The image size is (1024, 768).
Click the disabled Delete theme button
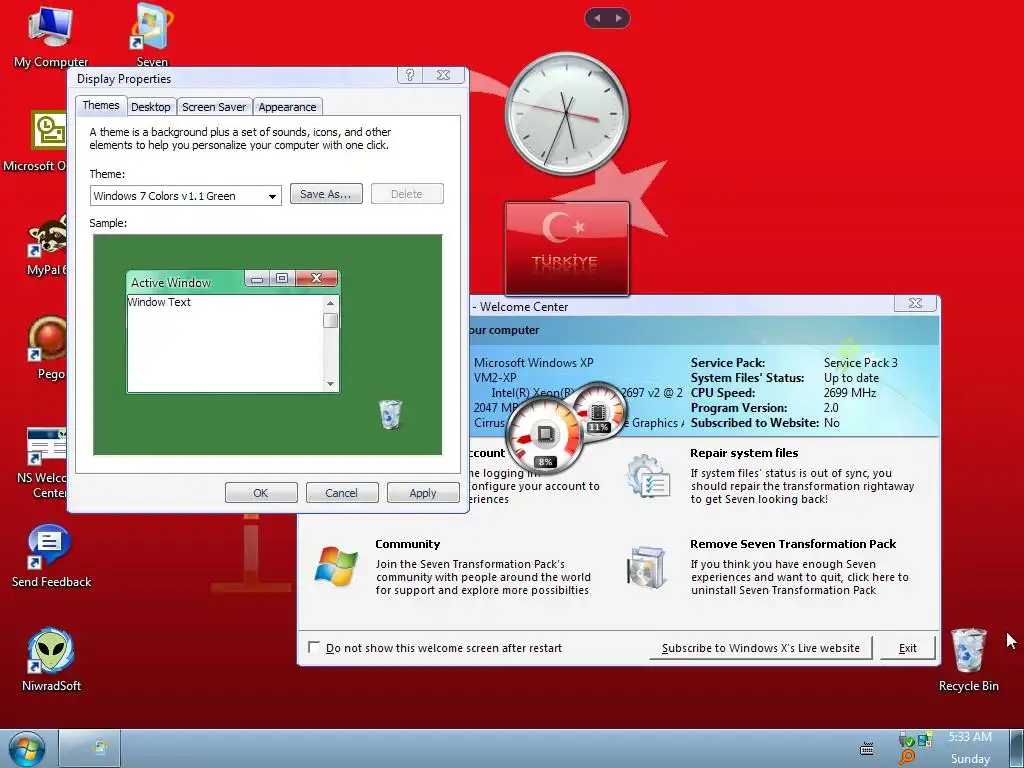[x=407, y=194]
